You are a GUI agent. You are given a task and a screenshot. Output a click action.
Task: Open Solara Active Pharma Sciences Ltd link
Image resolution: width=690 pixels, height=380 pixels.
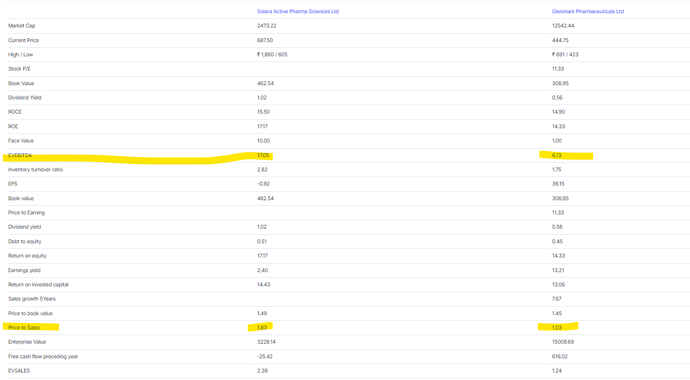[x=298, y=11]
